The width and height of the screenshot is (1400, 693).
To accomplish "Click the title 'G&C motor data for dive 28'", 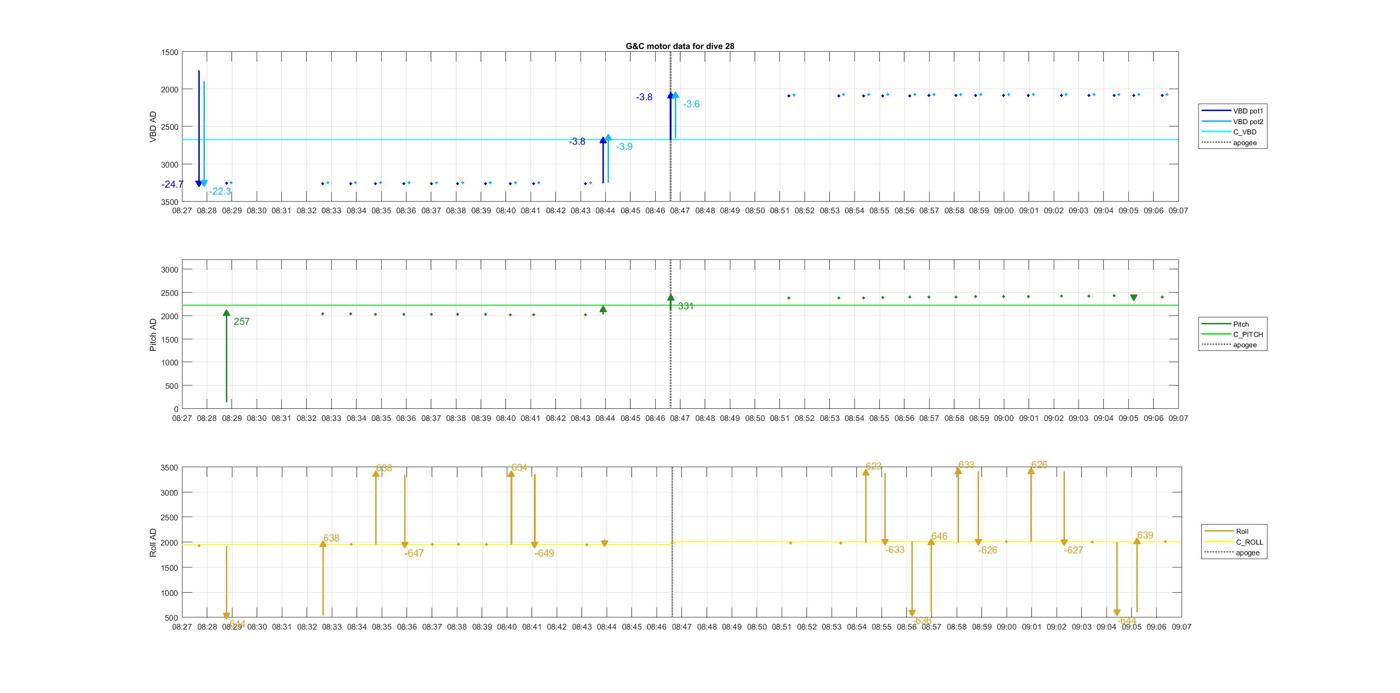I will (x=681, y=46).
